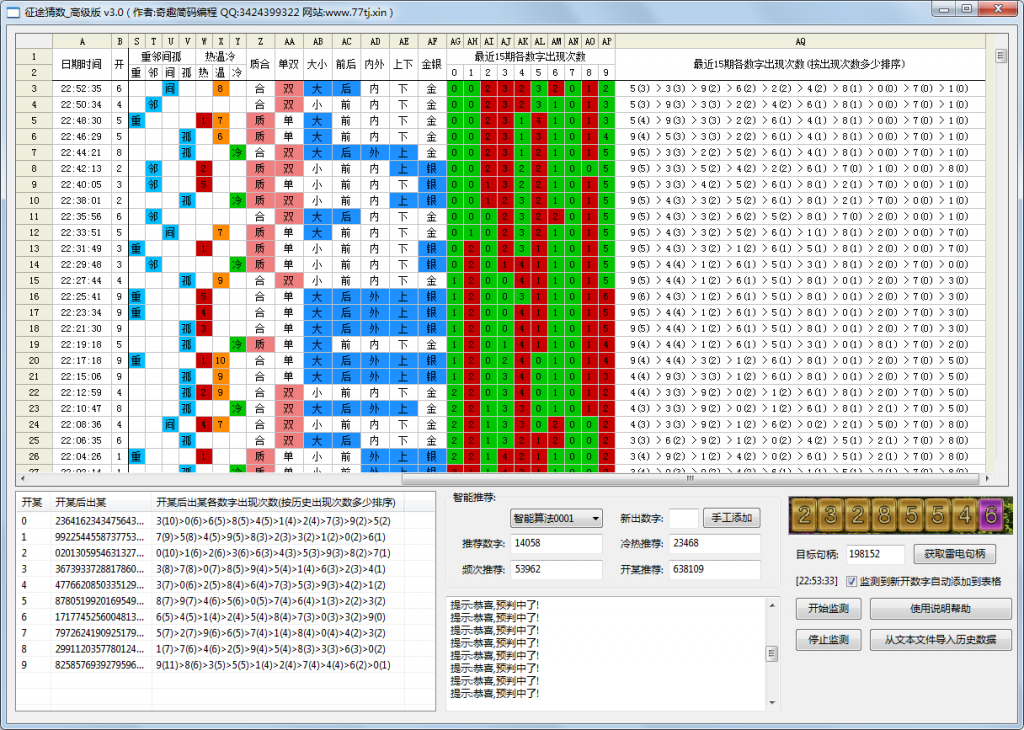Stop monitoring with the 停止监测 button
This screenshot has height=730, width=1024.
(828, 639)
